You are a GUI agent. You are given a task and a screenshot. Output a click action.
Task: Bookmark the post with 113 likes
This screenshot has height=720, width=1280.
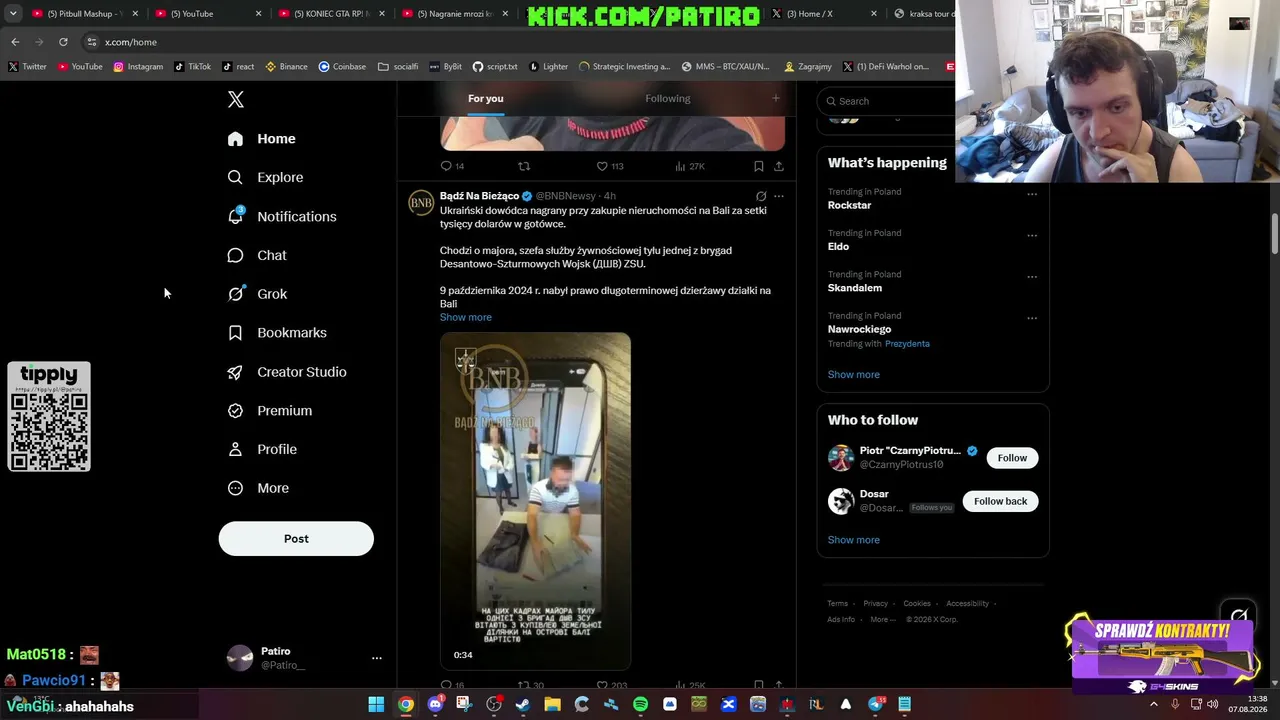(x=759, y=166)
